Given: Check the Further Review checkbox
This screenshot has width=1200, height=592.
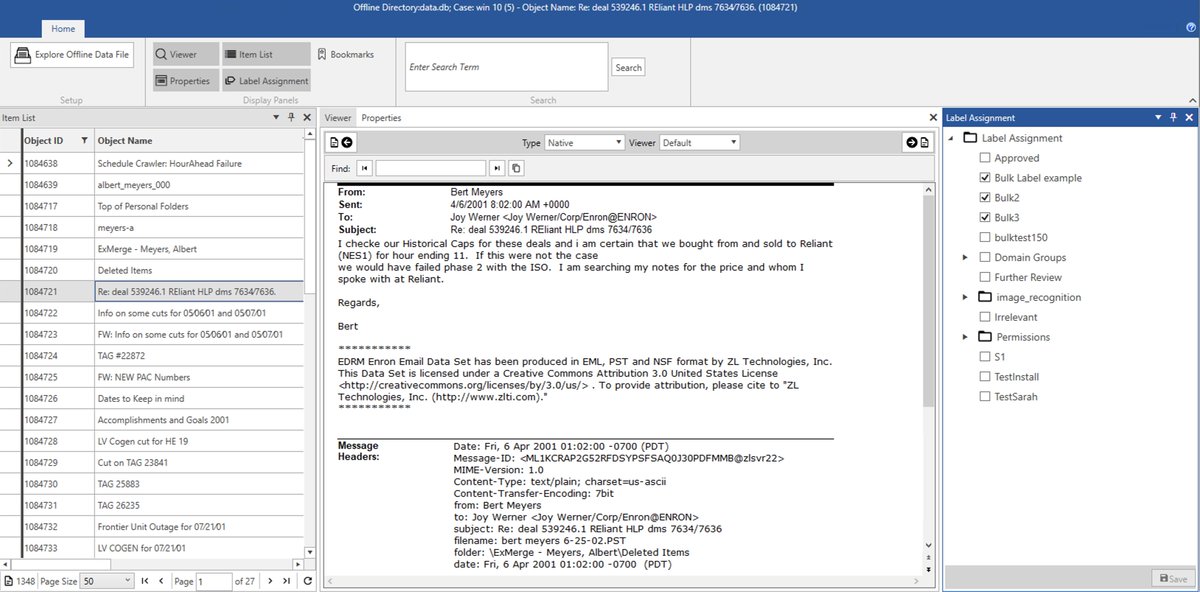Looking at the screenshot, I should coord(985,277).
